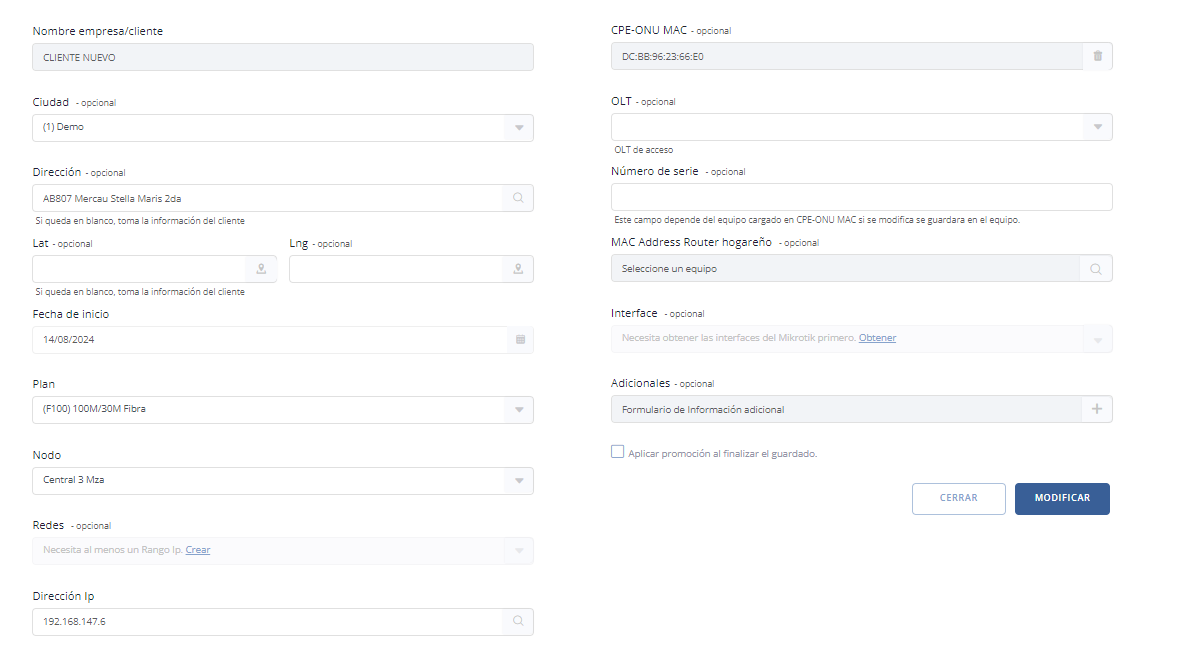Viewport: 1198px width, 659px height.
Task: Click the search icon in Dirección Ip field
Action: coord(518,621)
